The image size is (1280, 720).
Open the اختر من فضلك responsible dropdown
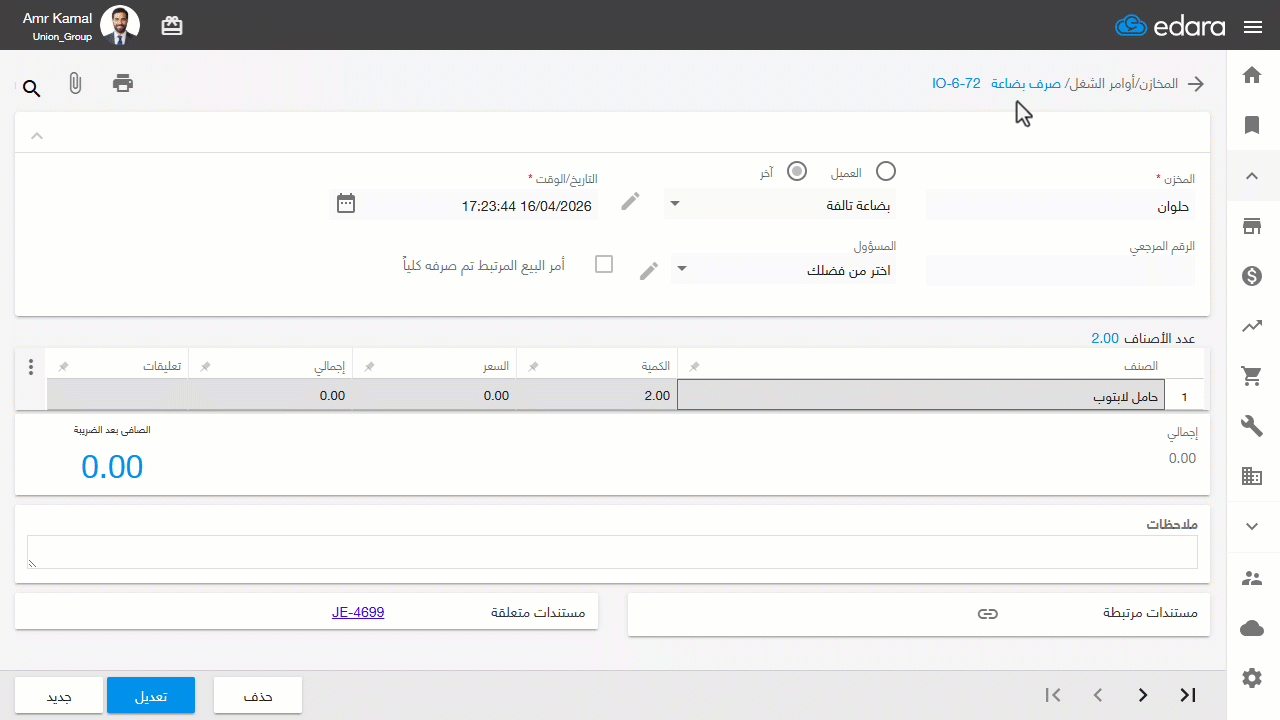(x=784, y=269)
